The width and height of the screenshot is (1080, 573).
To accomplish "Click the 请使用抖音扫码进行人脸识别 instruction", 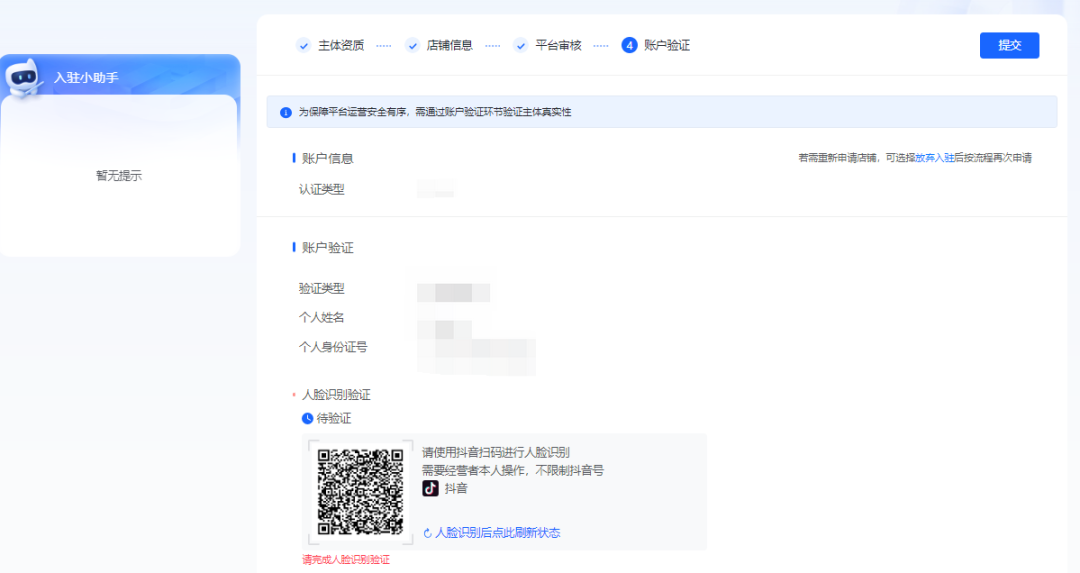I will (x=496, y=452).
